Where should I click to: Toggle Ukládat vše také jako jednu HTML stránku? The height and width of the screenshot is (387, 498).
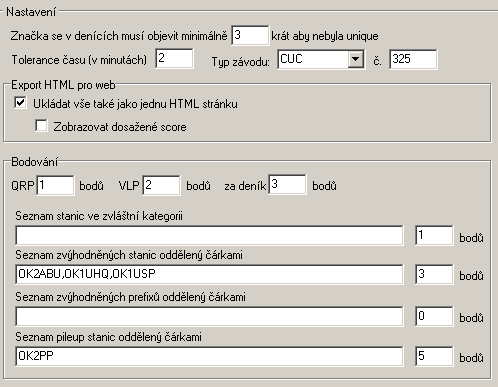pos(20,103)
